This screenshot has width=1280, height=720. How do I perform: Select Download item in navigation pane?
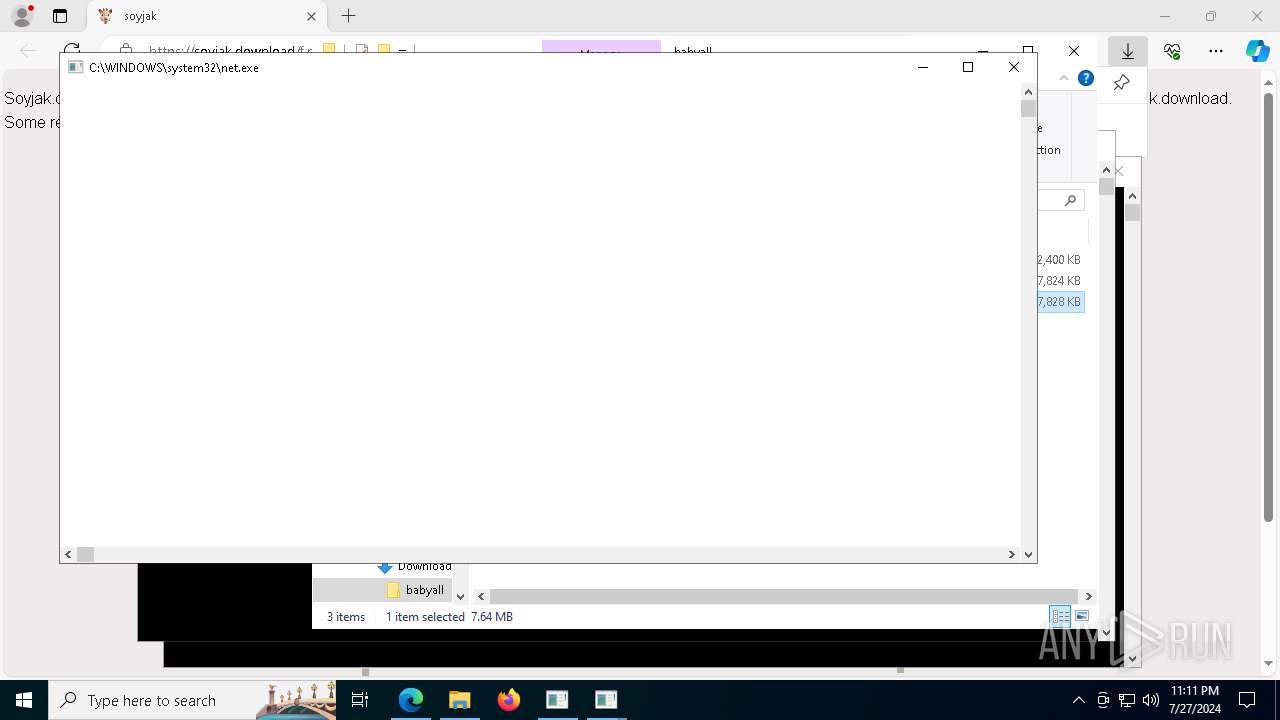pyautogui.click(x=415, y=567)
